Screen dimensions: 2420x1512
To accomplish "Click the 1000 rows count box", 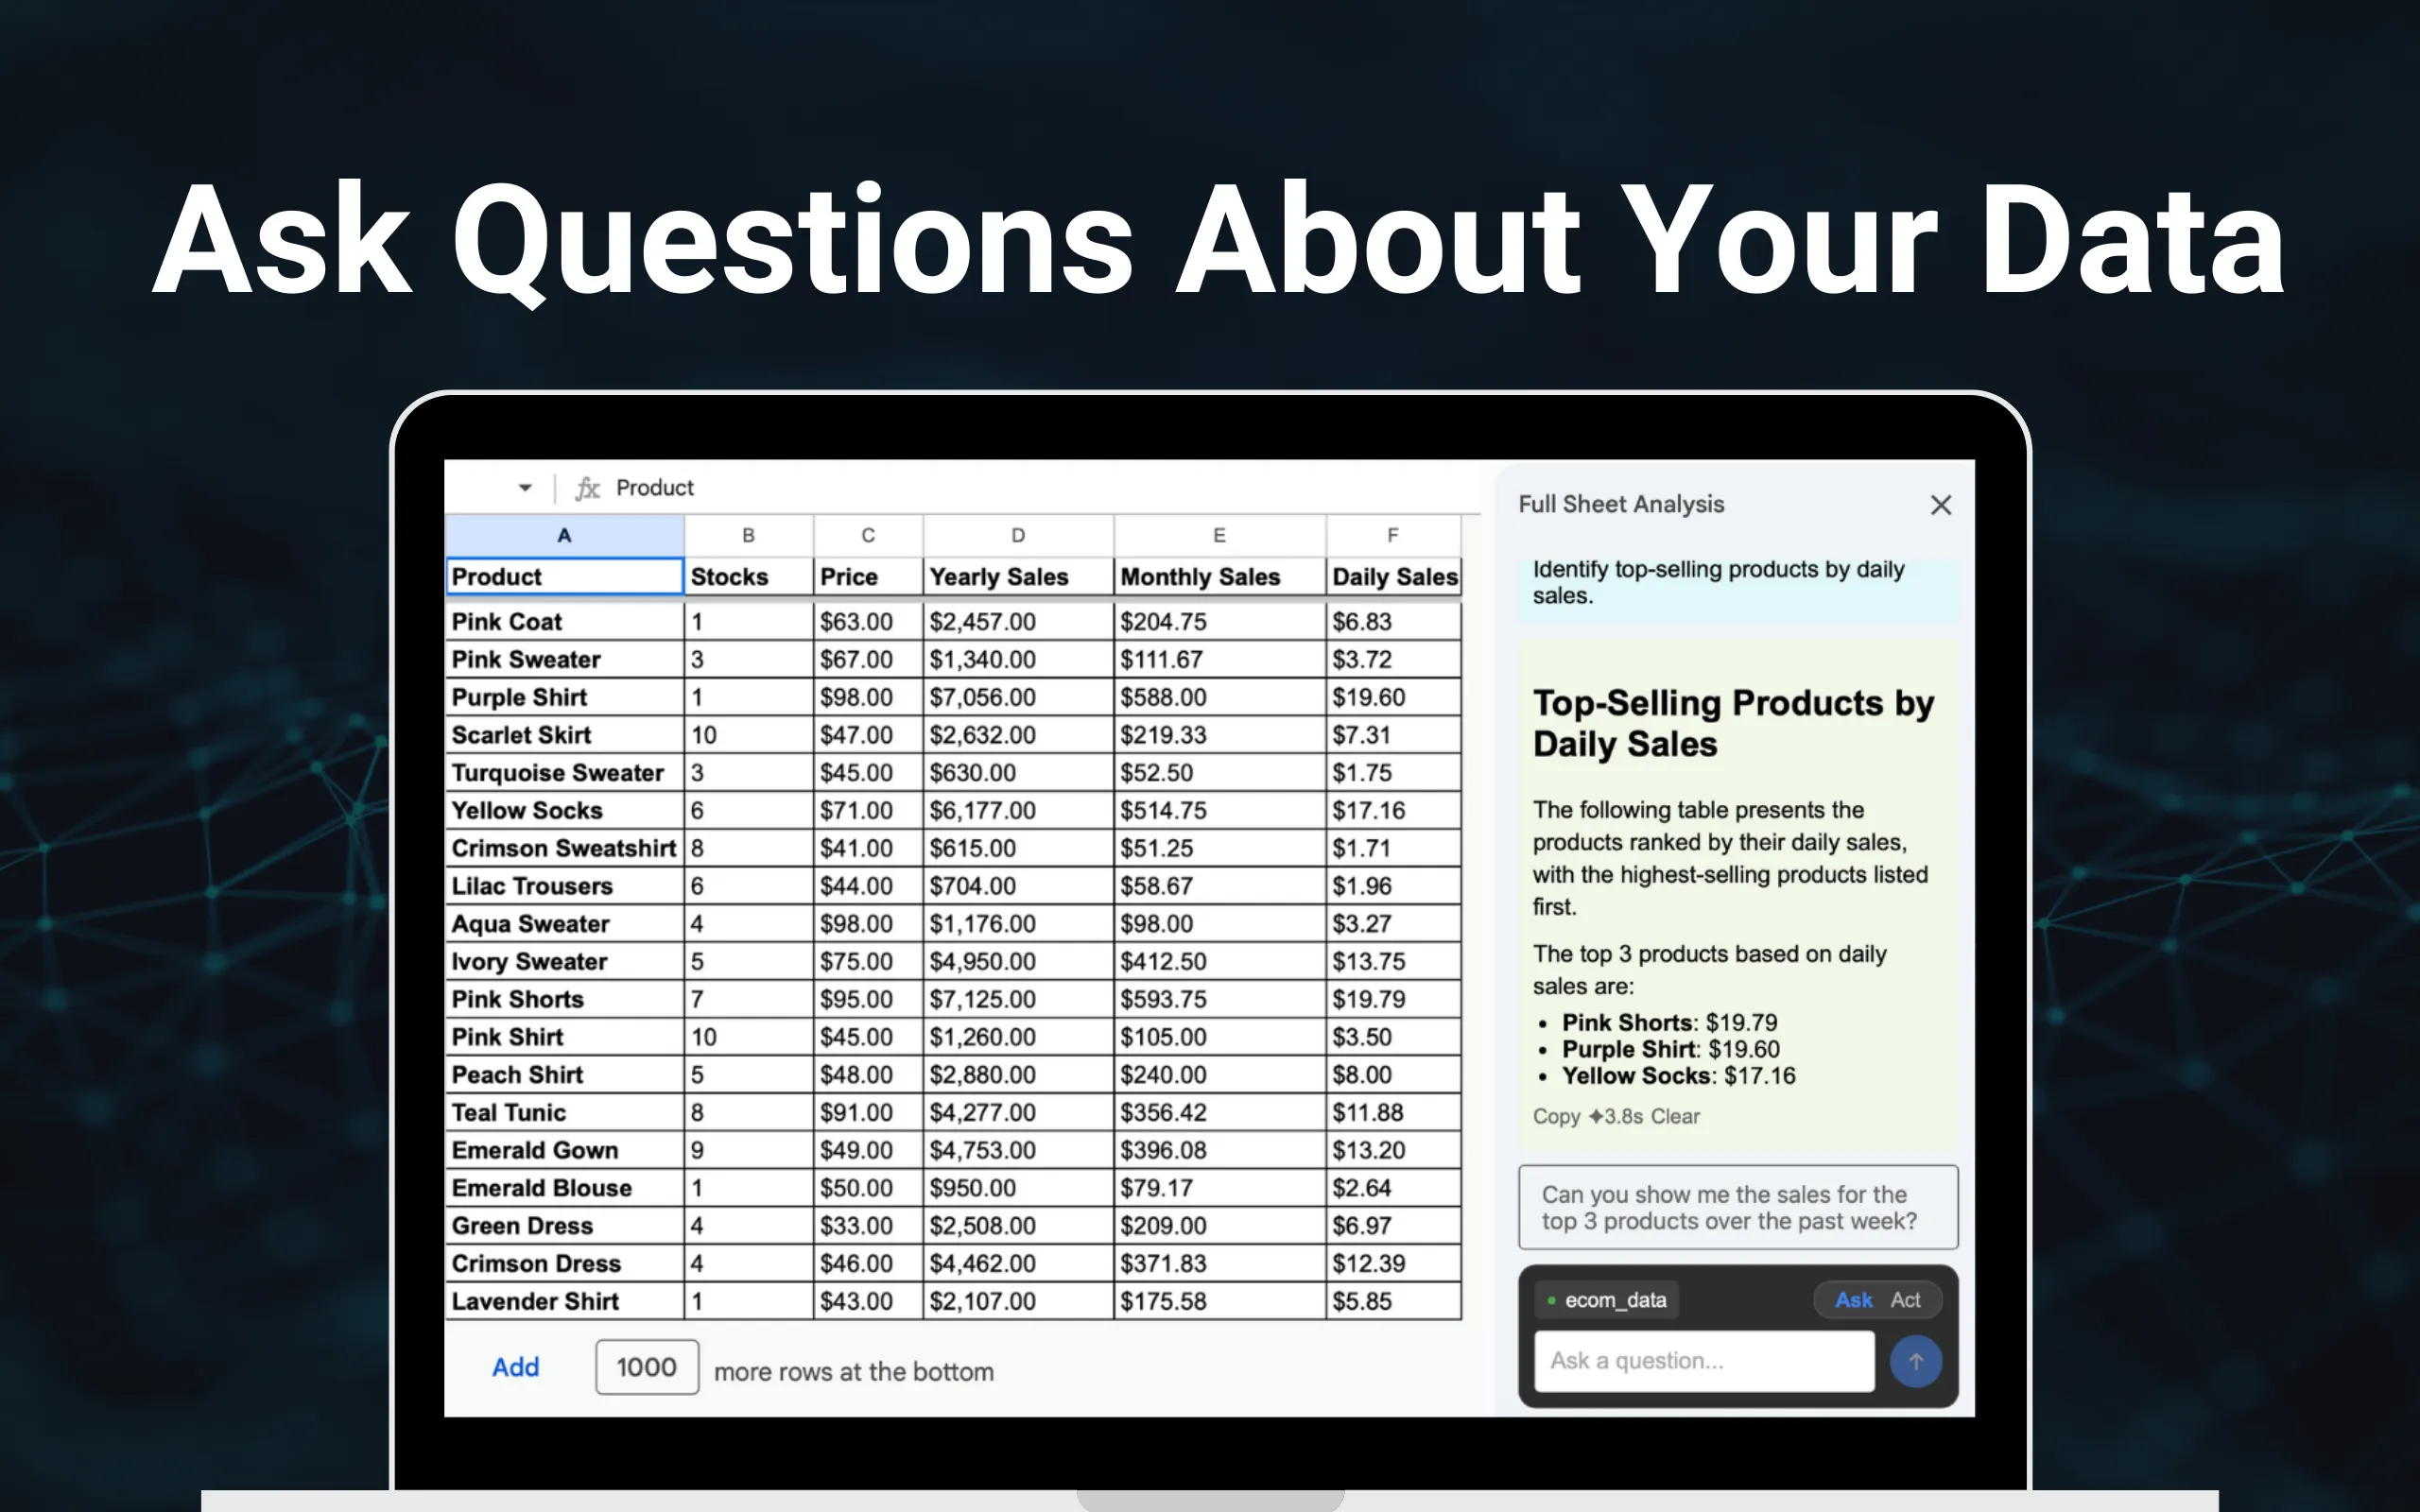I will pyautogui.click(x=646, y=1367).
